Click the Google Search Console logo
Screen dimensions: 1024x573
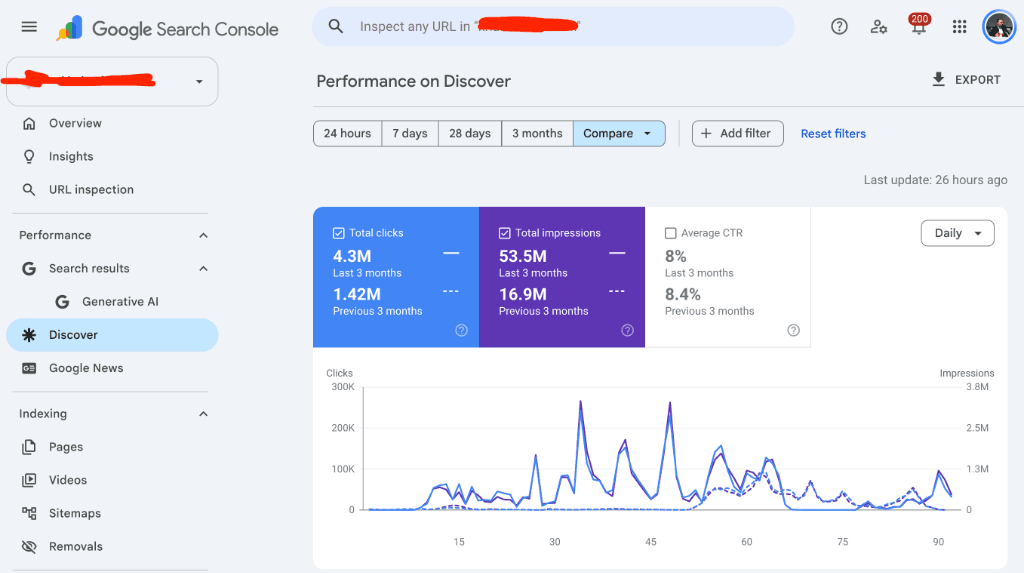tap(167, 29)
